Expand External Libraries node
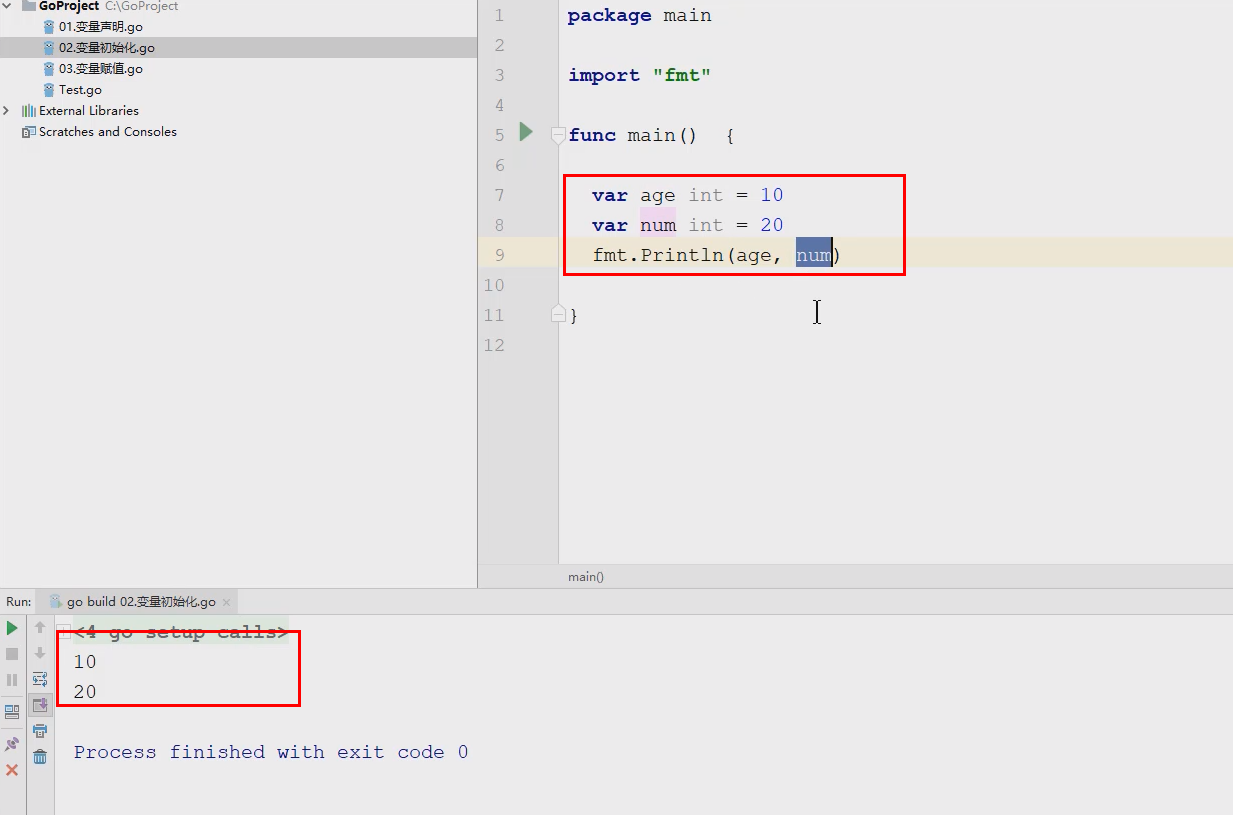 7,111
